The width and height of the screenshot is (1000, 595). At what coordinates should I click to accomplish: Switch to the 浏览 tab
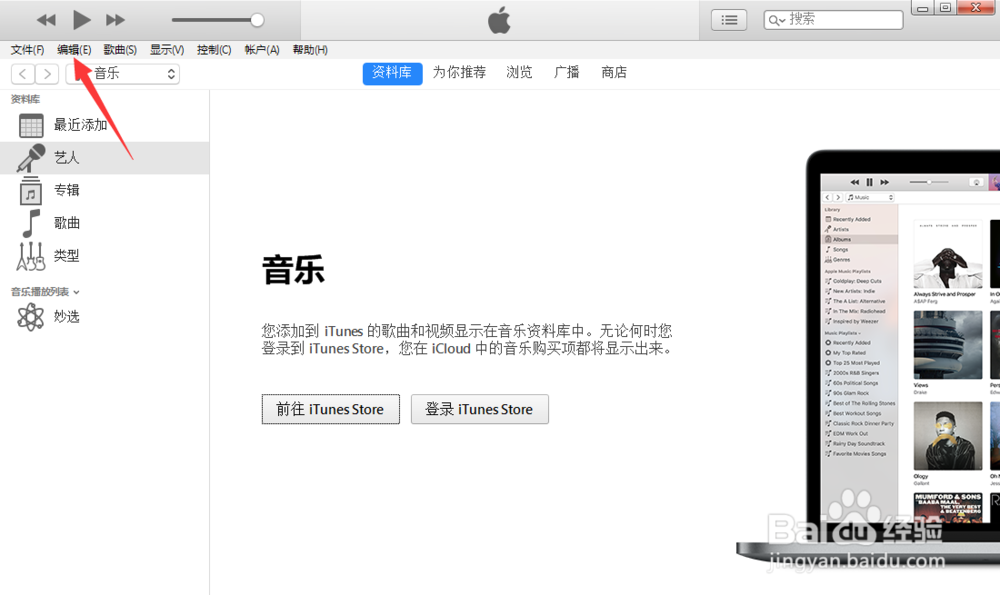[x=519, y=73]
